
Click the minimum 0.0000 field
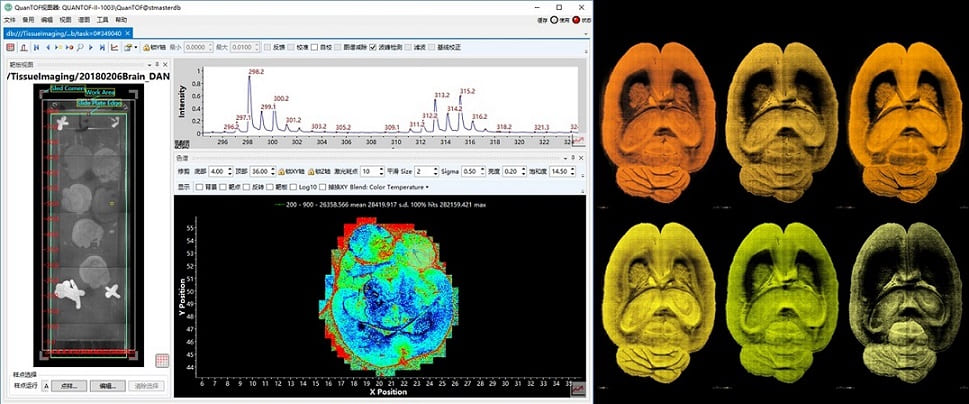(198, 48)
